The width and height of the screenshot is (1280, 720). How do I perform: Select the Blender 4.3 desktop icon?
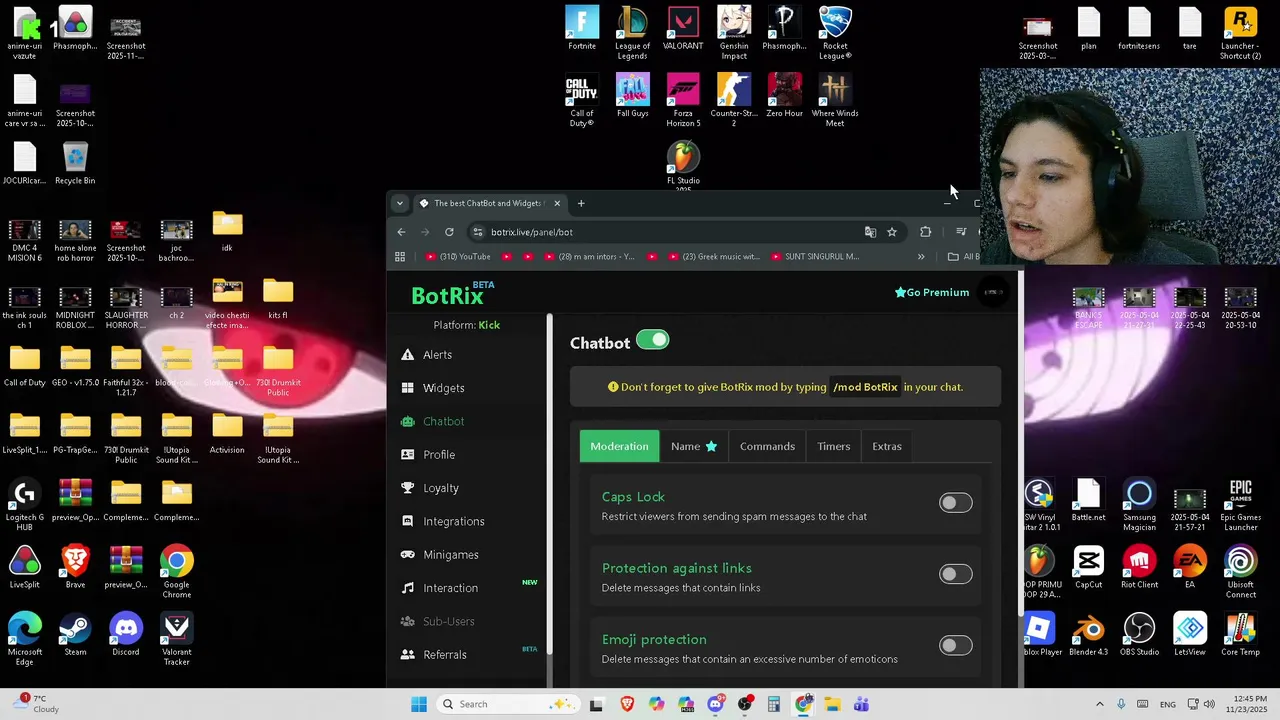(1088, 634)
